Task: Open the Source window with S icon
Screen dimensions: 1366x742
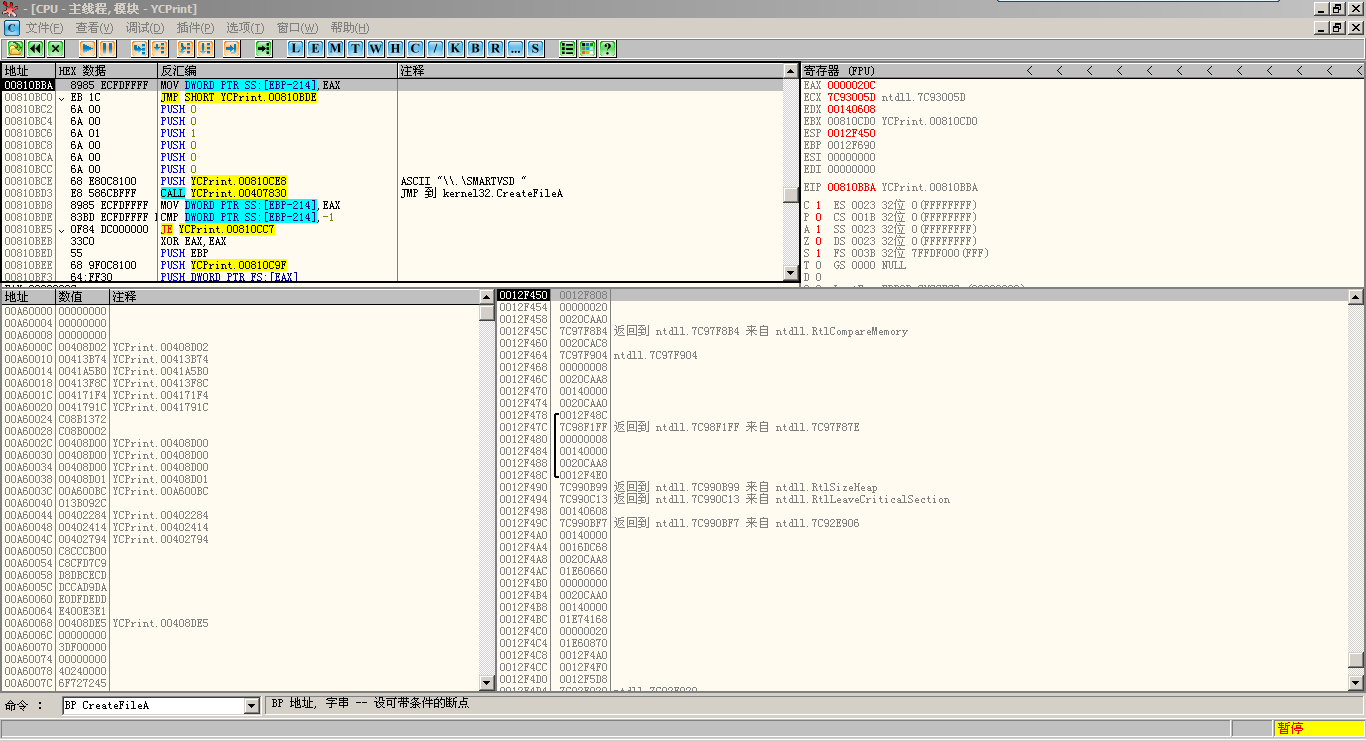Action: tap(535, 48)
